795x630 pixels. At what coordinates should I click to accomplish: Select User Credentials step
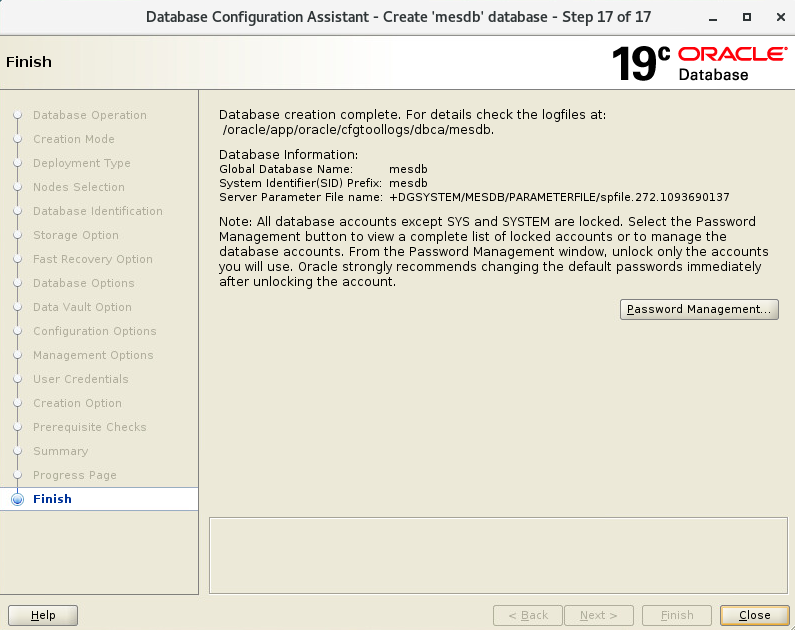(80, 379)
